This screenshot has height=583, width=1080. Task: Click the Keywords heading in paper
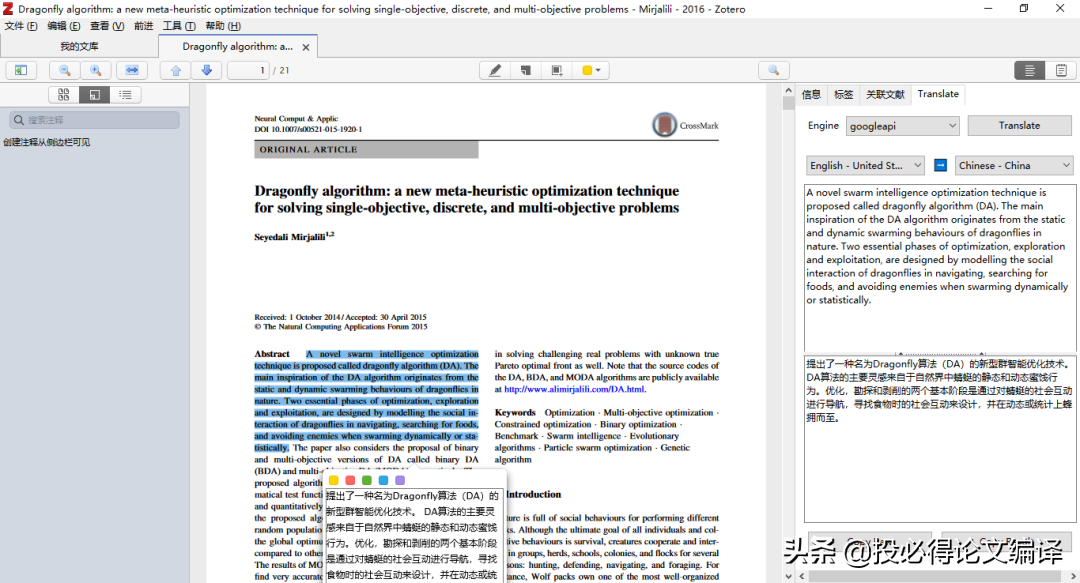pos(515,412)
